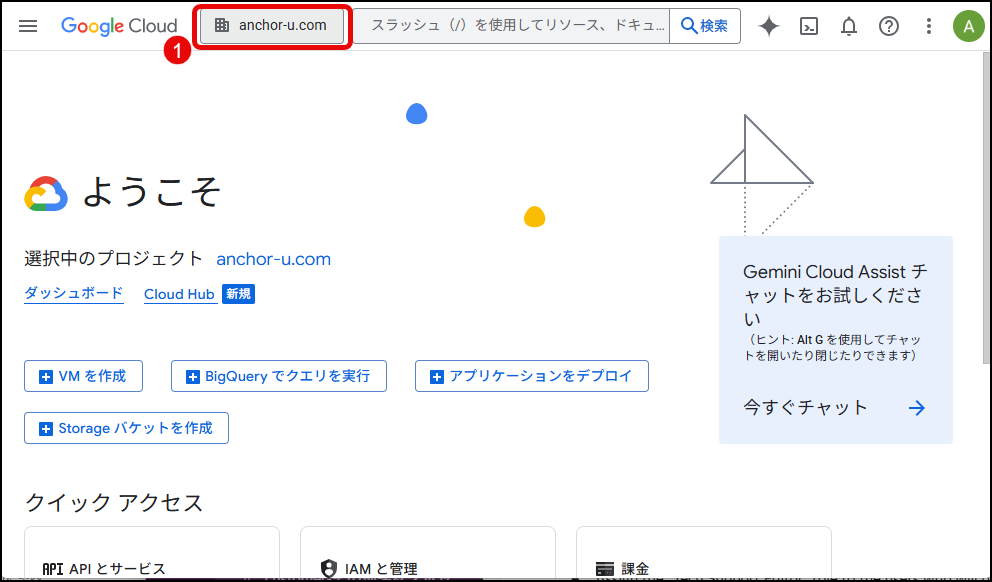Click the Google Cloud logo

[x=119, y=26]
